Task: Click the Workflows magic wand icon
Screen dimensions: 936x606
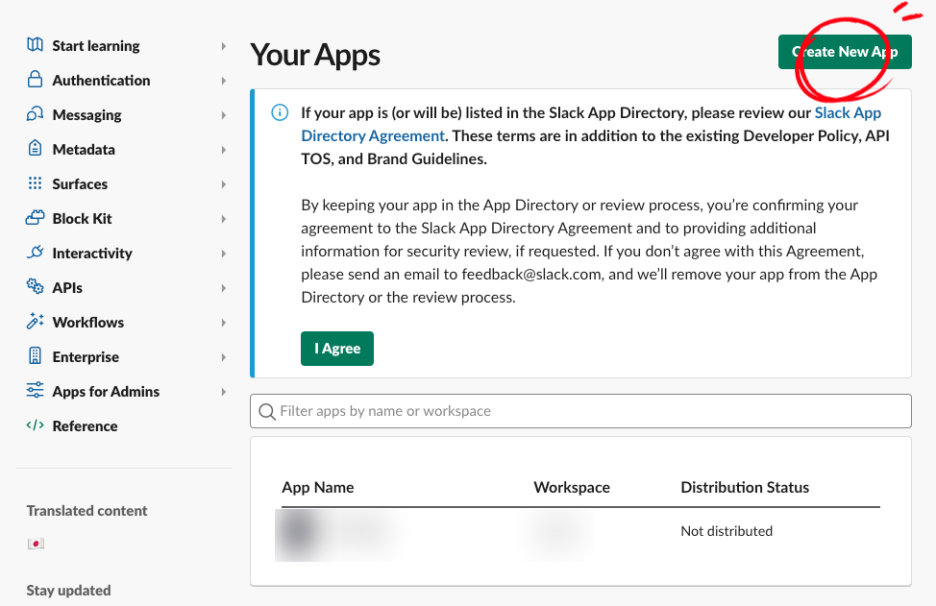Action: [x=35, y=321]
